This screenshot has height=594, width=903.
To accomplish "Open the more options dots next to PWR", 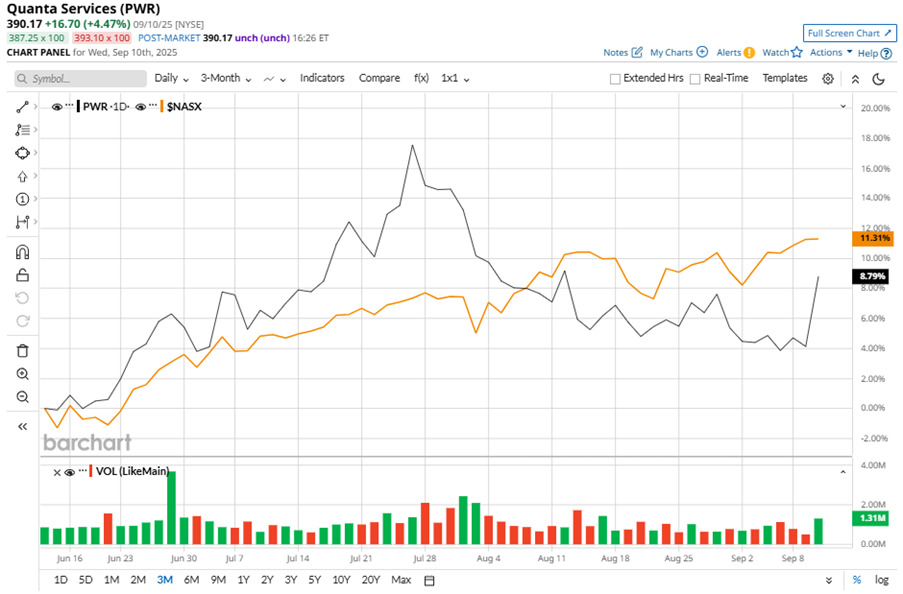I will [x=70, y=105].
